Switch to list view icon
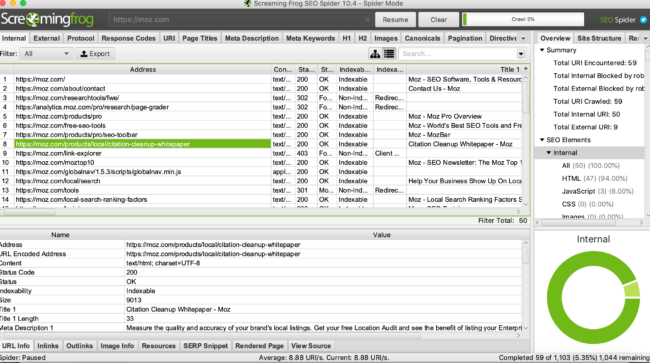This screenshot has width=650, height=363. click(389, 53)
